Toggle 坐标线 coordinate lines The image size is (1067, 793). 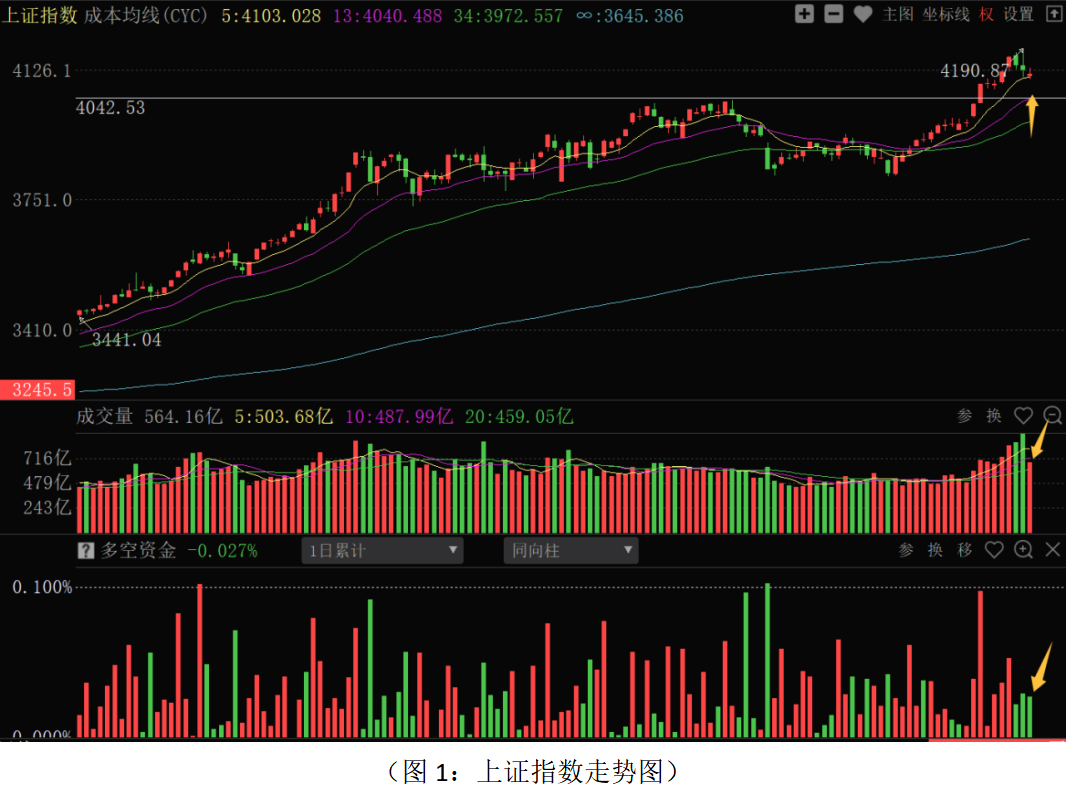[x=946, y=14]
